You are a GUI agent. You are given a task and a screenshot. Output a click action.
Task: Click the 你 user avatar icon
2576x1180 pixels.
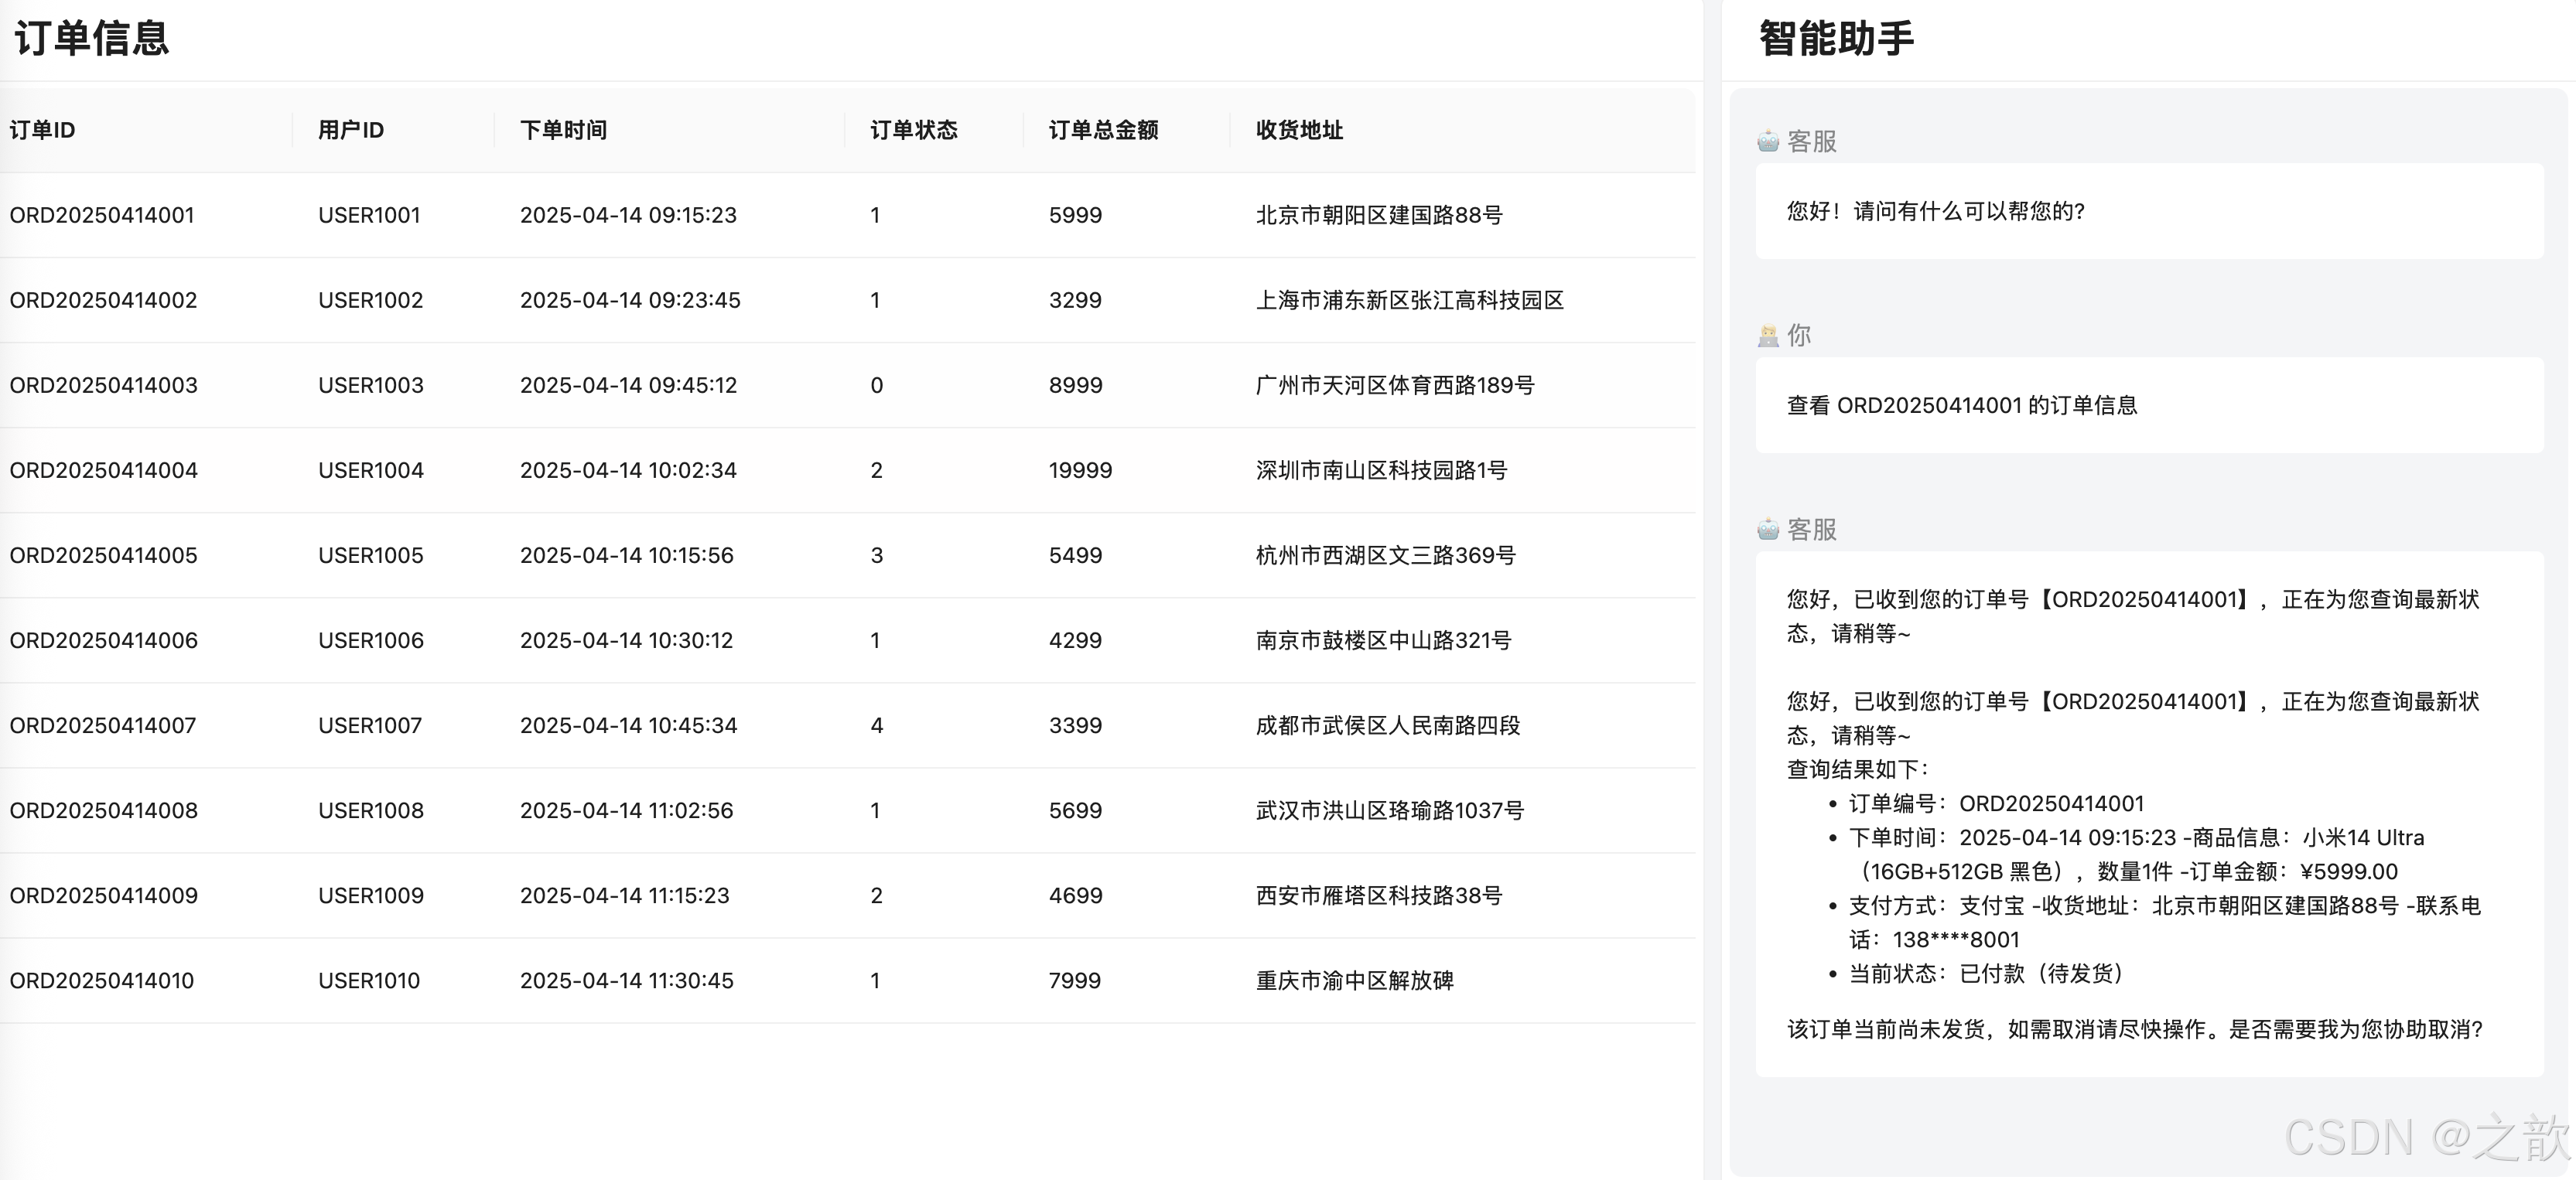pos(1767,336)
